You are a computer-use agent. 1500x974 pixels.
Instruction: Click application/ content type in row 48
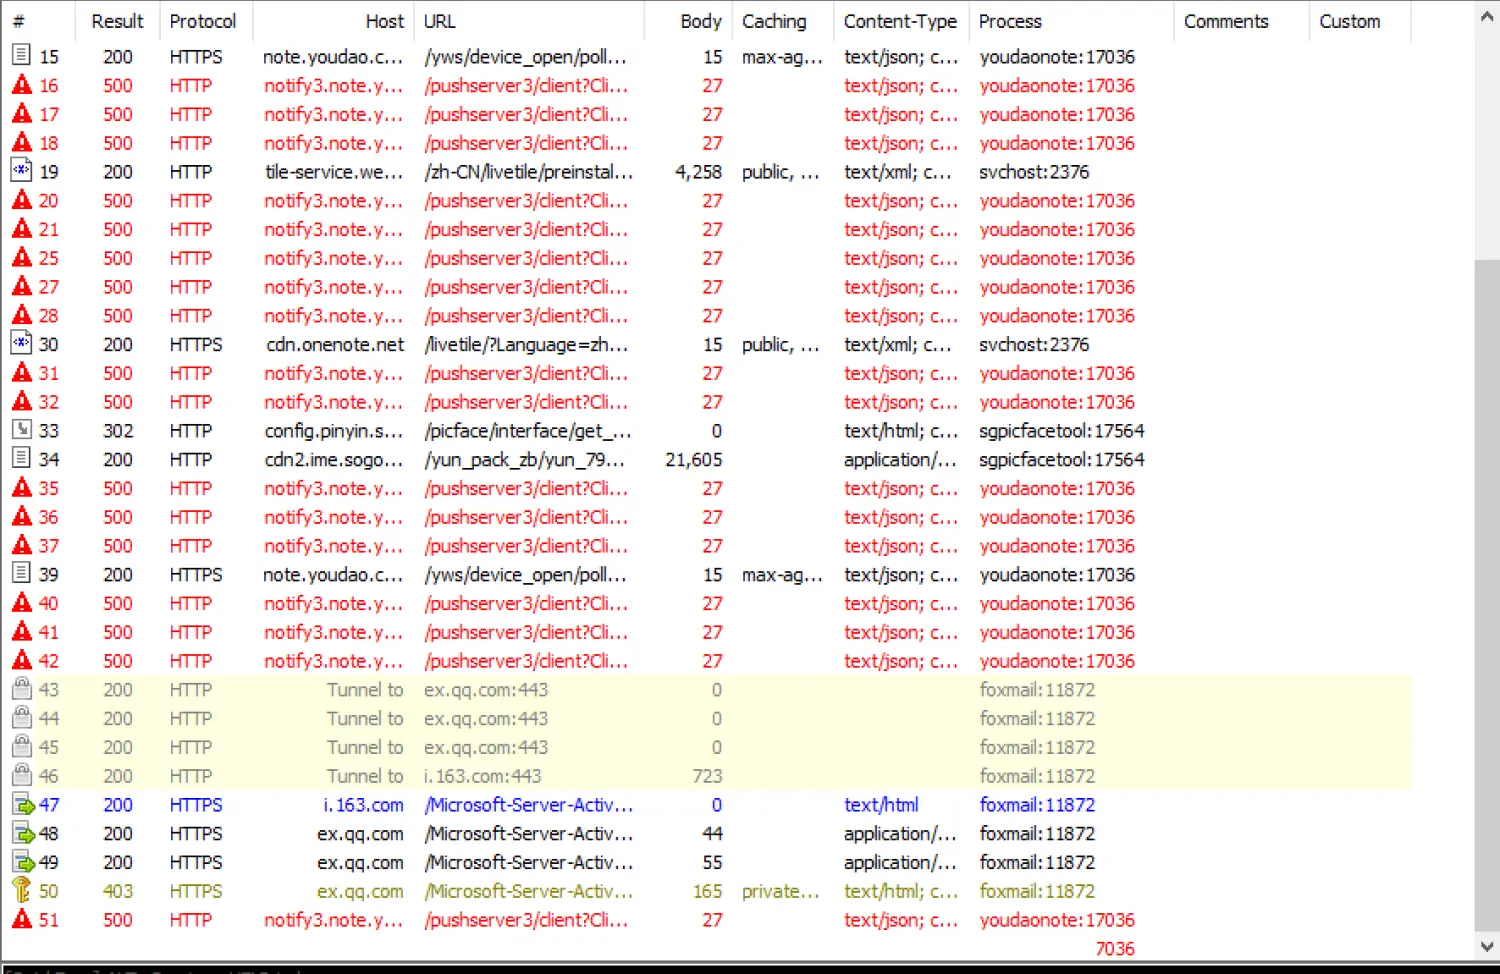(x=900, y=834)
